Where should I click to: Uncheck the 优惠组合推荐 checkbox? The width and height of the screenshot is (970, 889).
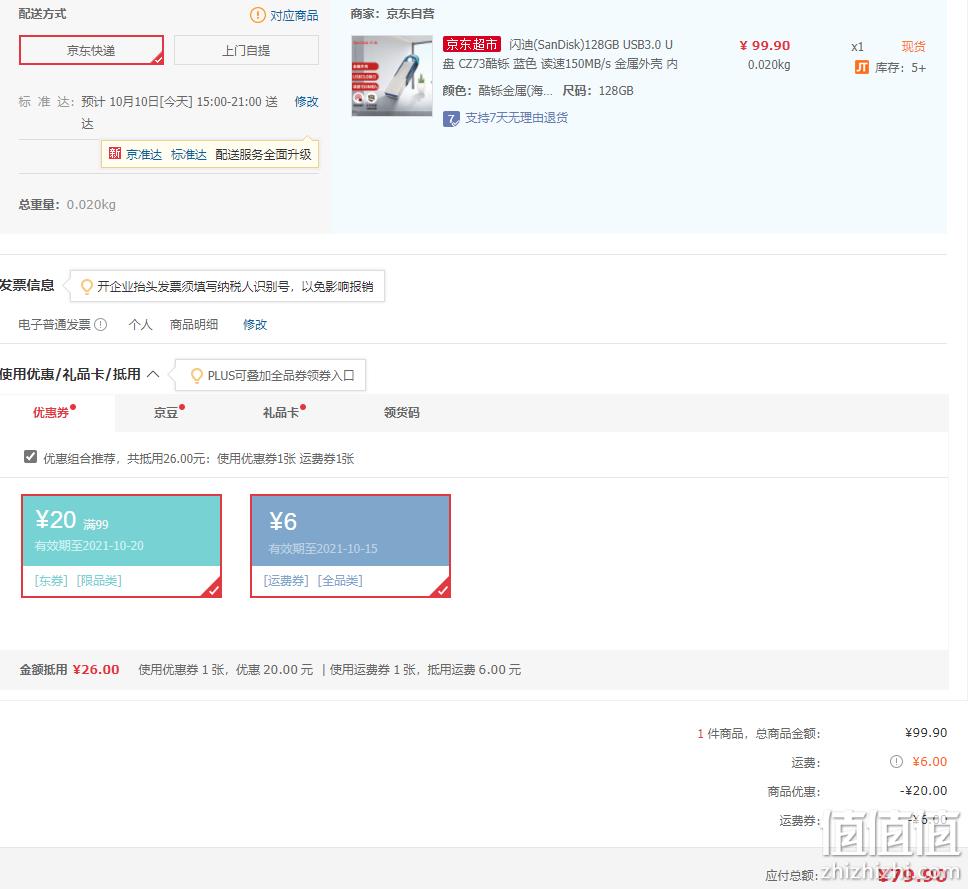coord(30,457)
